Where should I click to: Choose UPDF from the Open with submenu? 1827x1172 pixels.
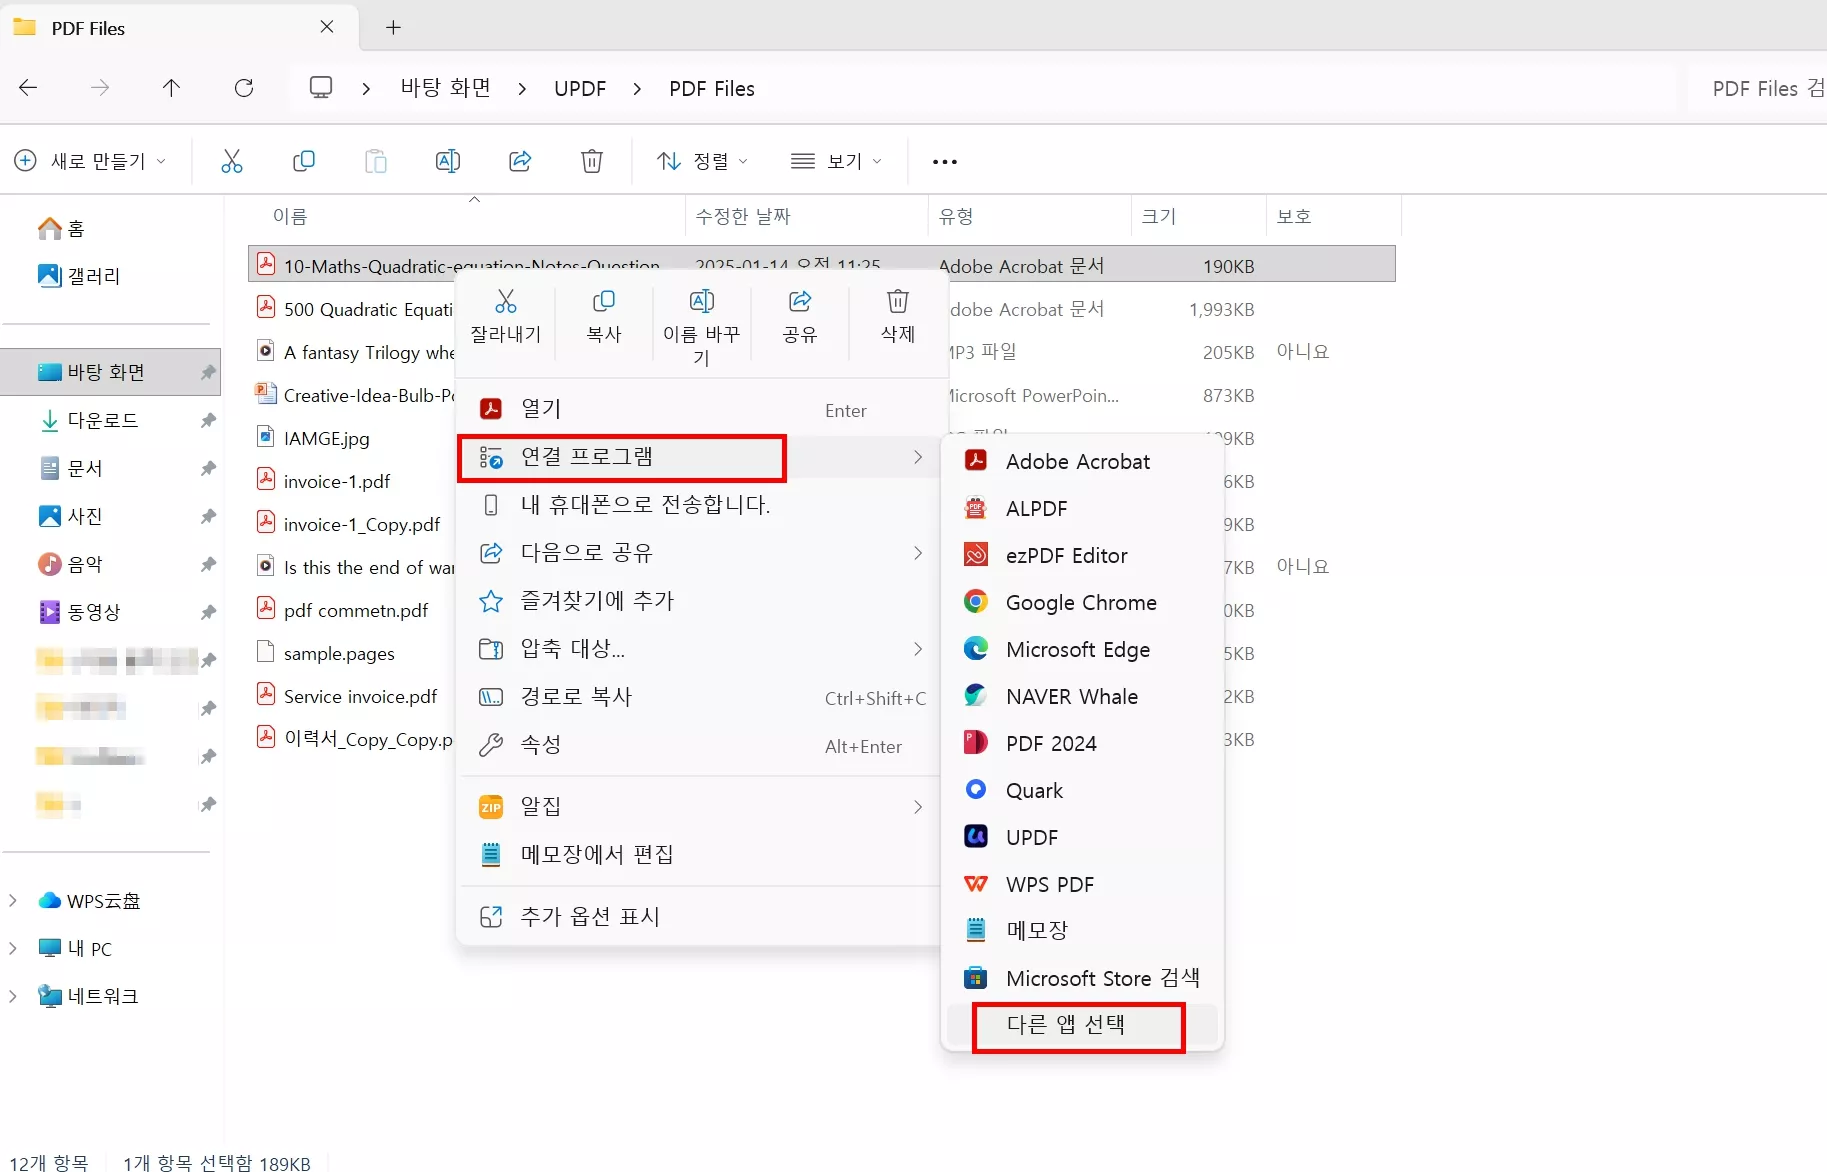1030,837
